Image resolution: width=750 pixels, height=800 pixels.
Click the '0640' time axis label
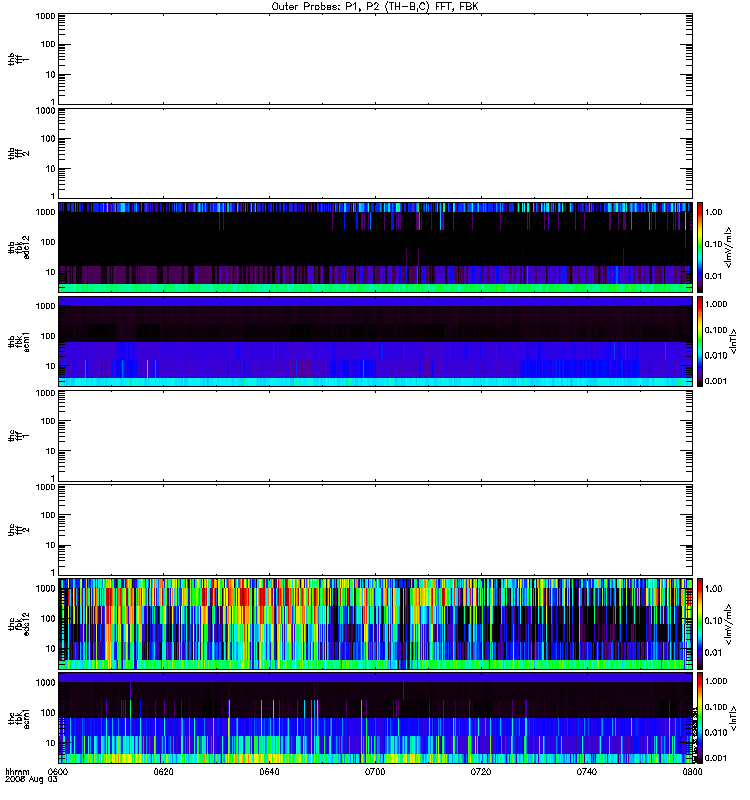(269, 772)
